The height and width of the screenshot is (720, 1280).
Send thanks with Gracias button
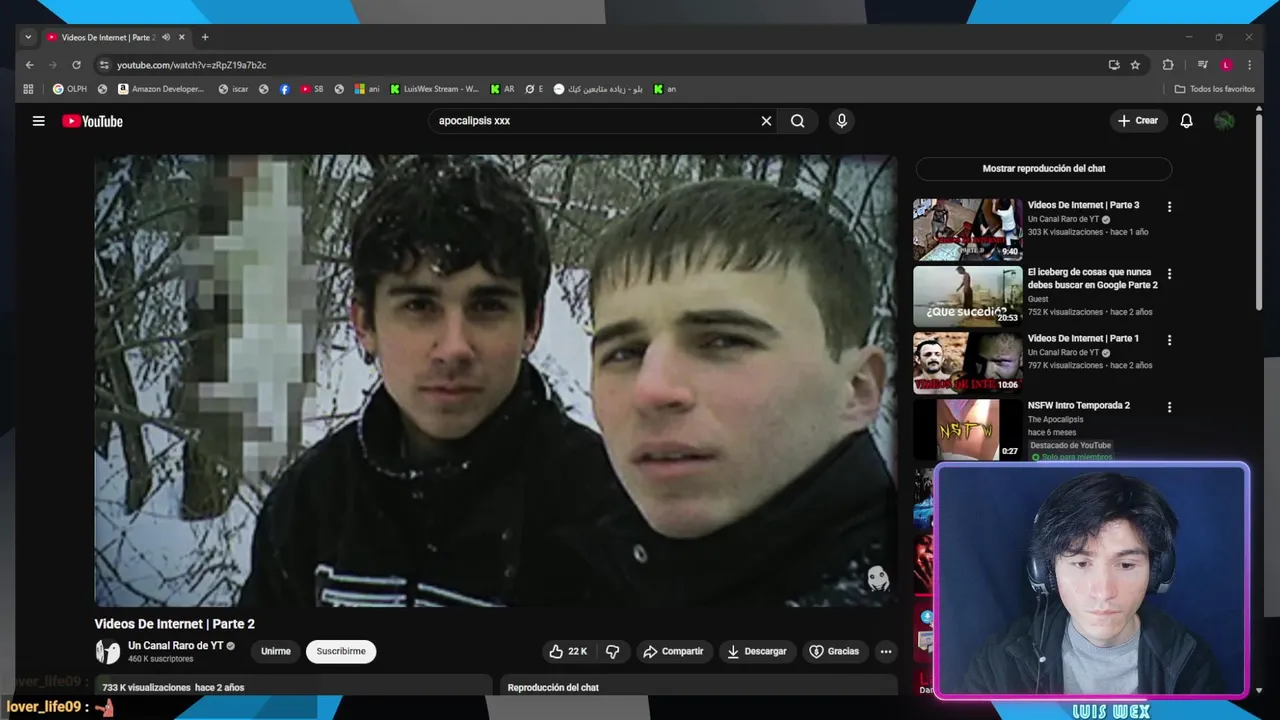(x=834, y=651)
